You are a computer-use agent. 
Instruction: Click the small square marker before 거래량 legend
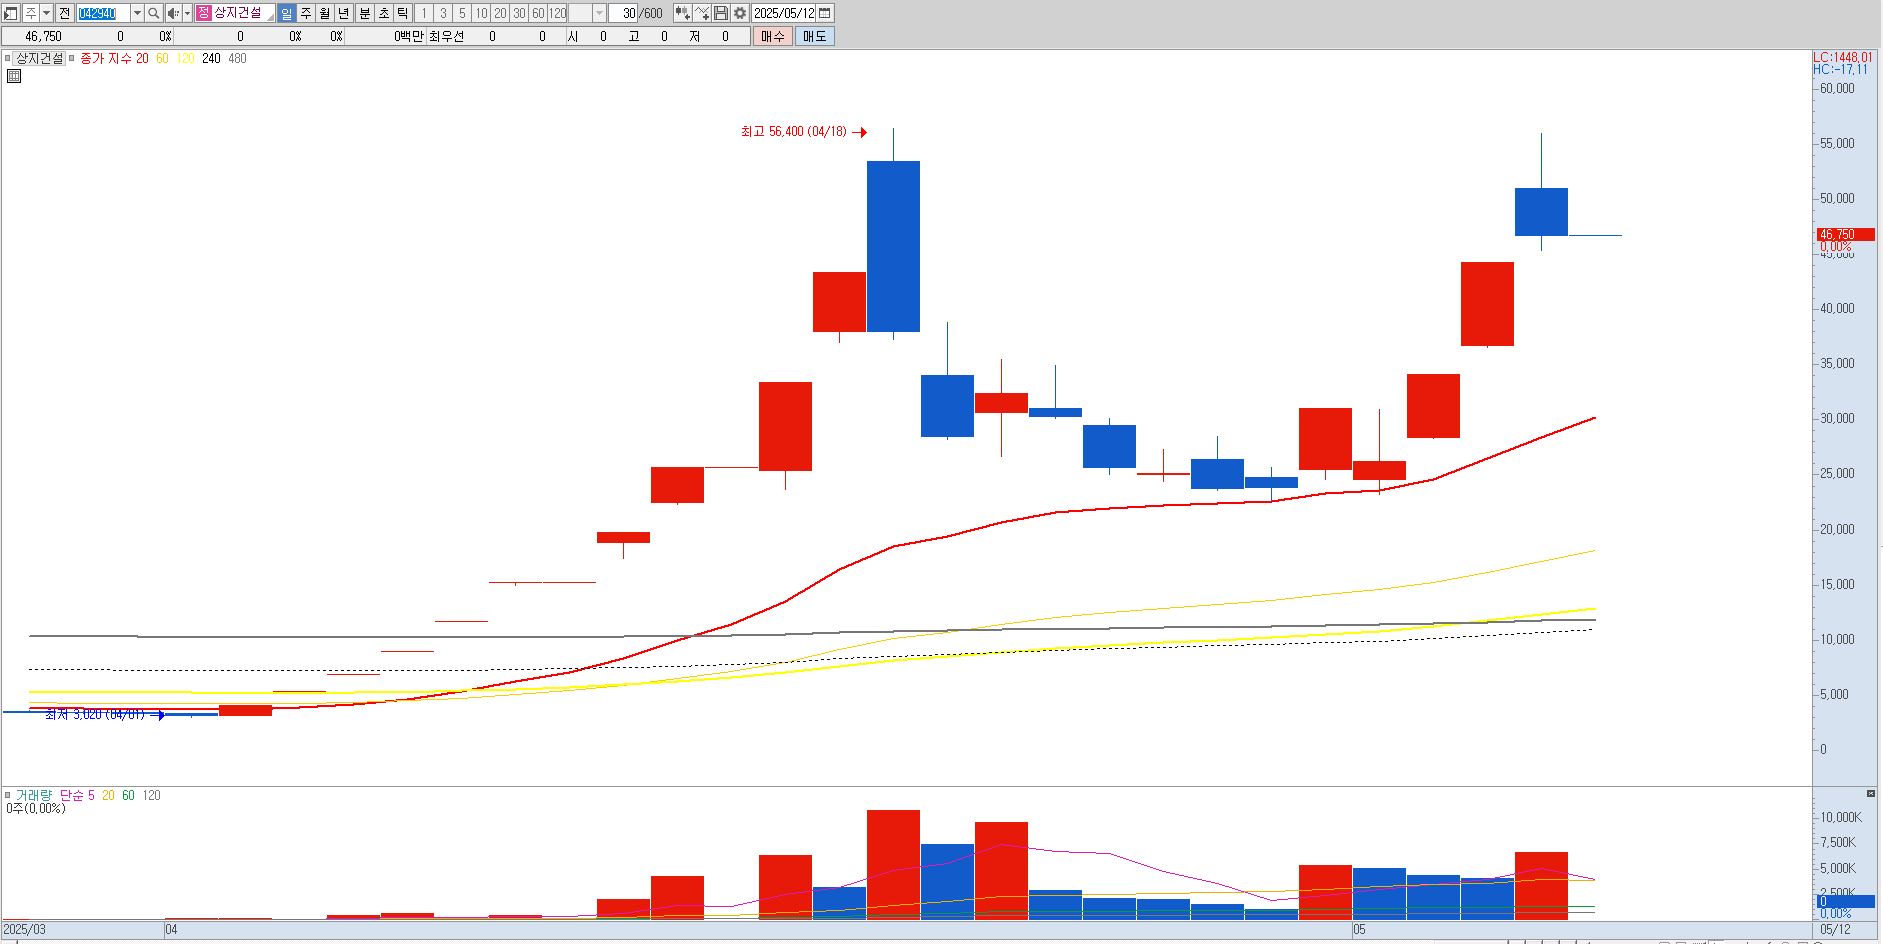8,795
